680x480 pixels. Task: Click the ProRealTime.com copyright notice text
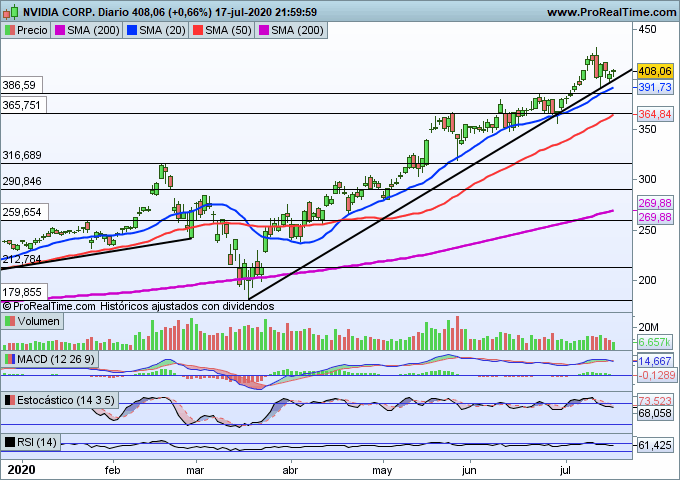pyautogui.click(x=138, y=306)
